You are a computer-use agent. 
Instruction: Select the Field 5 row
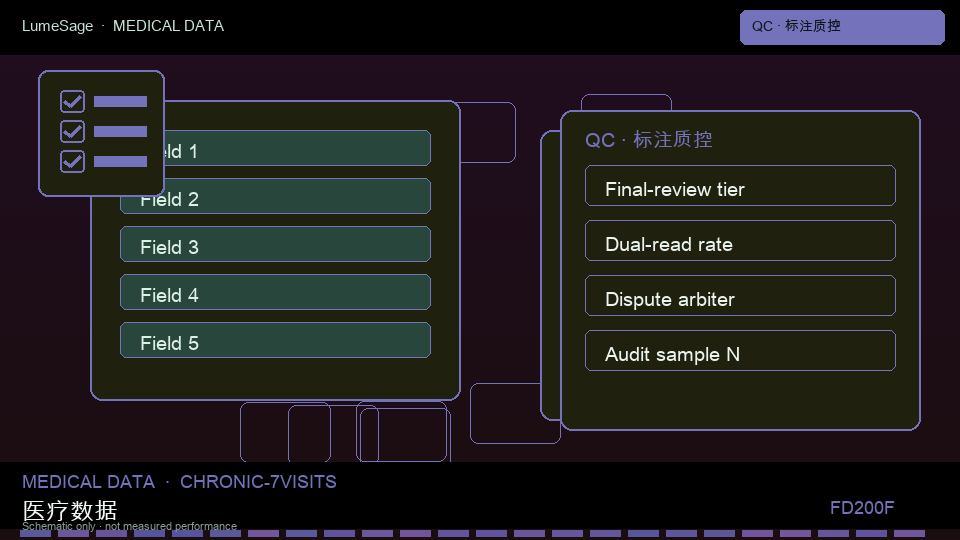[276, 340]
